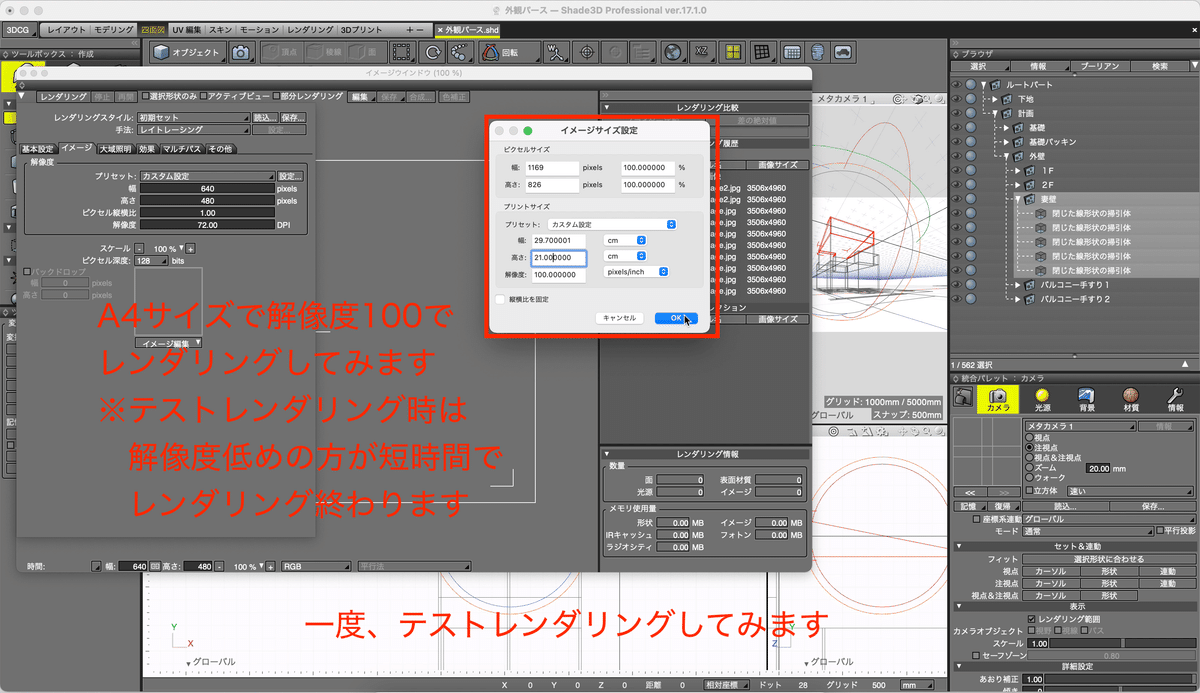Click the zoom value field showing 20.00
Image resolution: width=1200 pixels, height=693 pixels.
click(1099, 467)
